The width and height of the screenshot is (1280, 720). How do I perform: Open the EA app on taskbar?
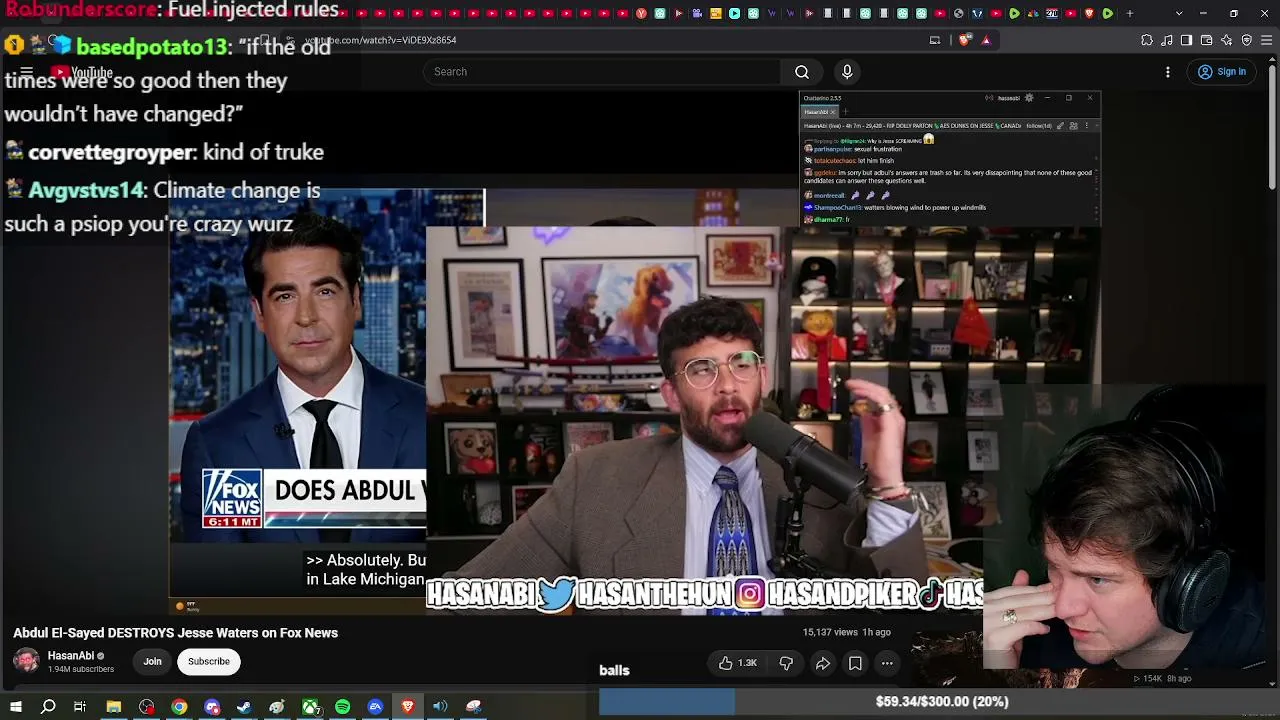(x=375, y=707)
